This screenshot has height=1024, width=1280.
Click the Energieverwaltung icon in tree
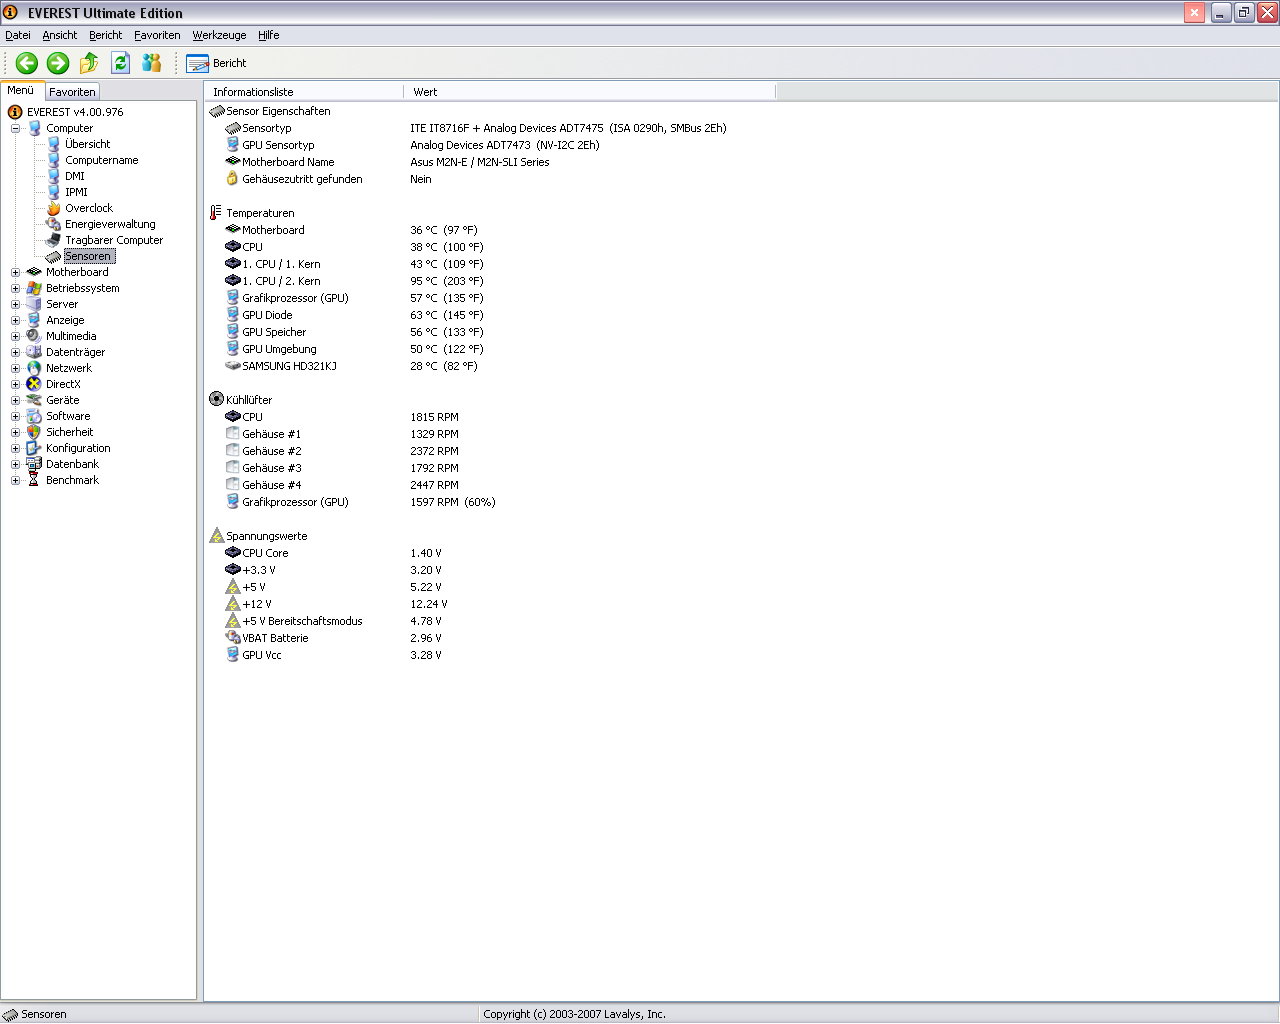tap(54, 224)
